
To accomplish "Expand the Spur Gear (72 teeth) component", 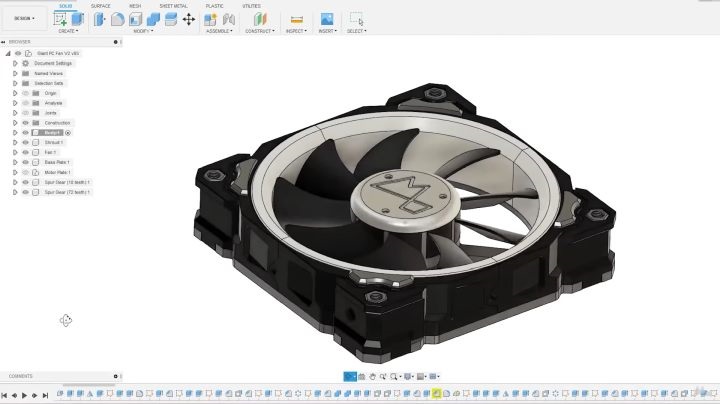I will (15, 191).
